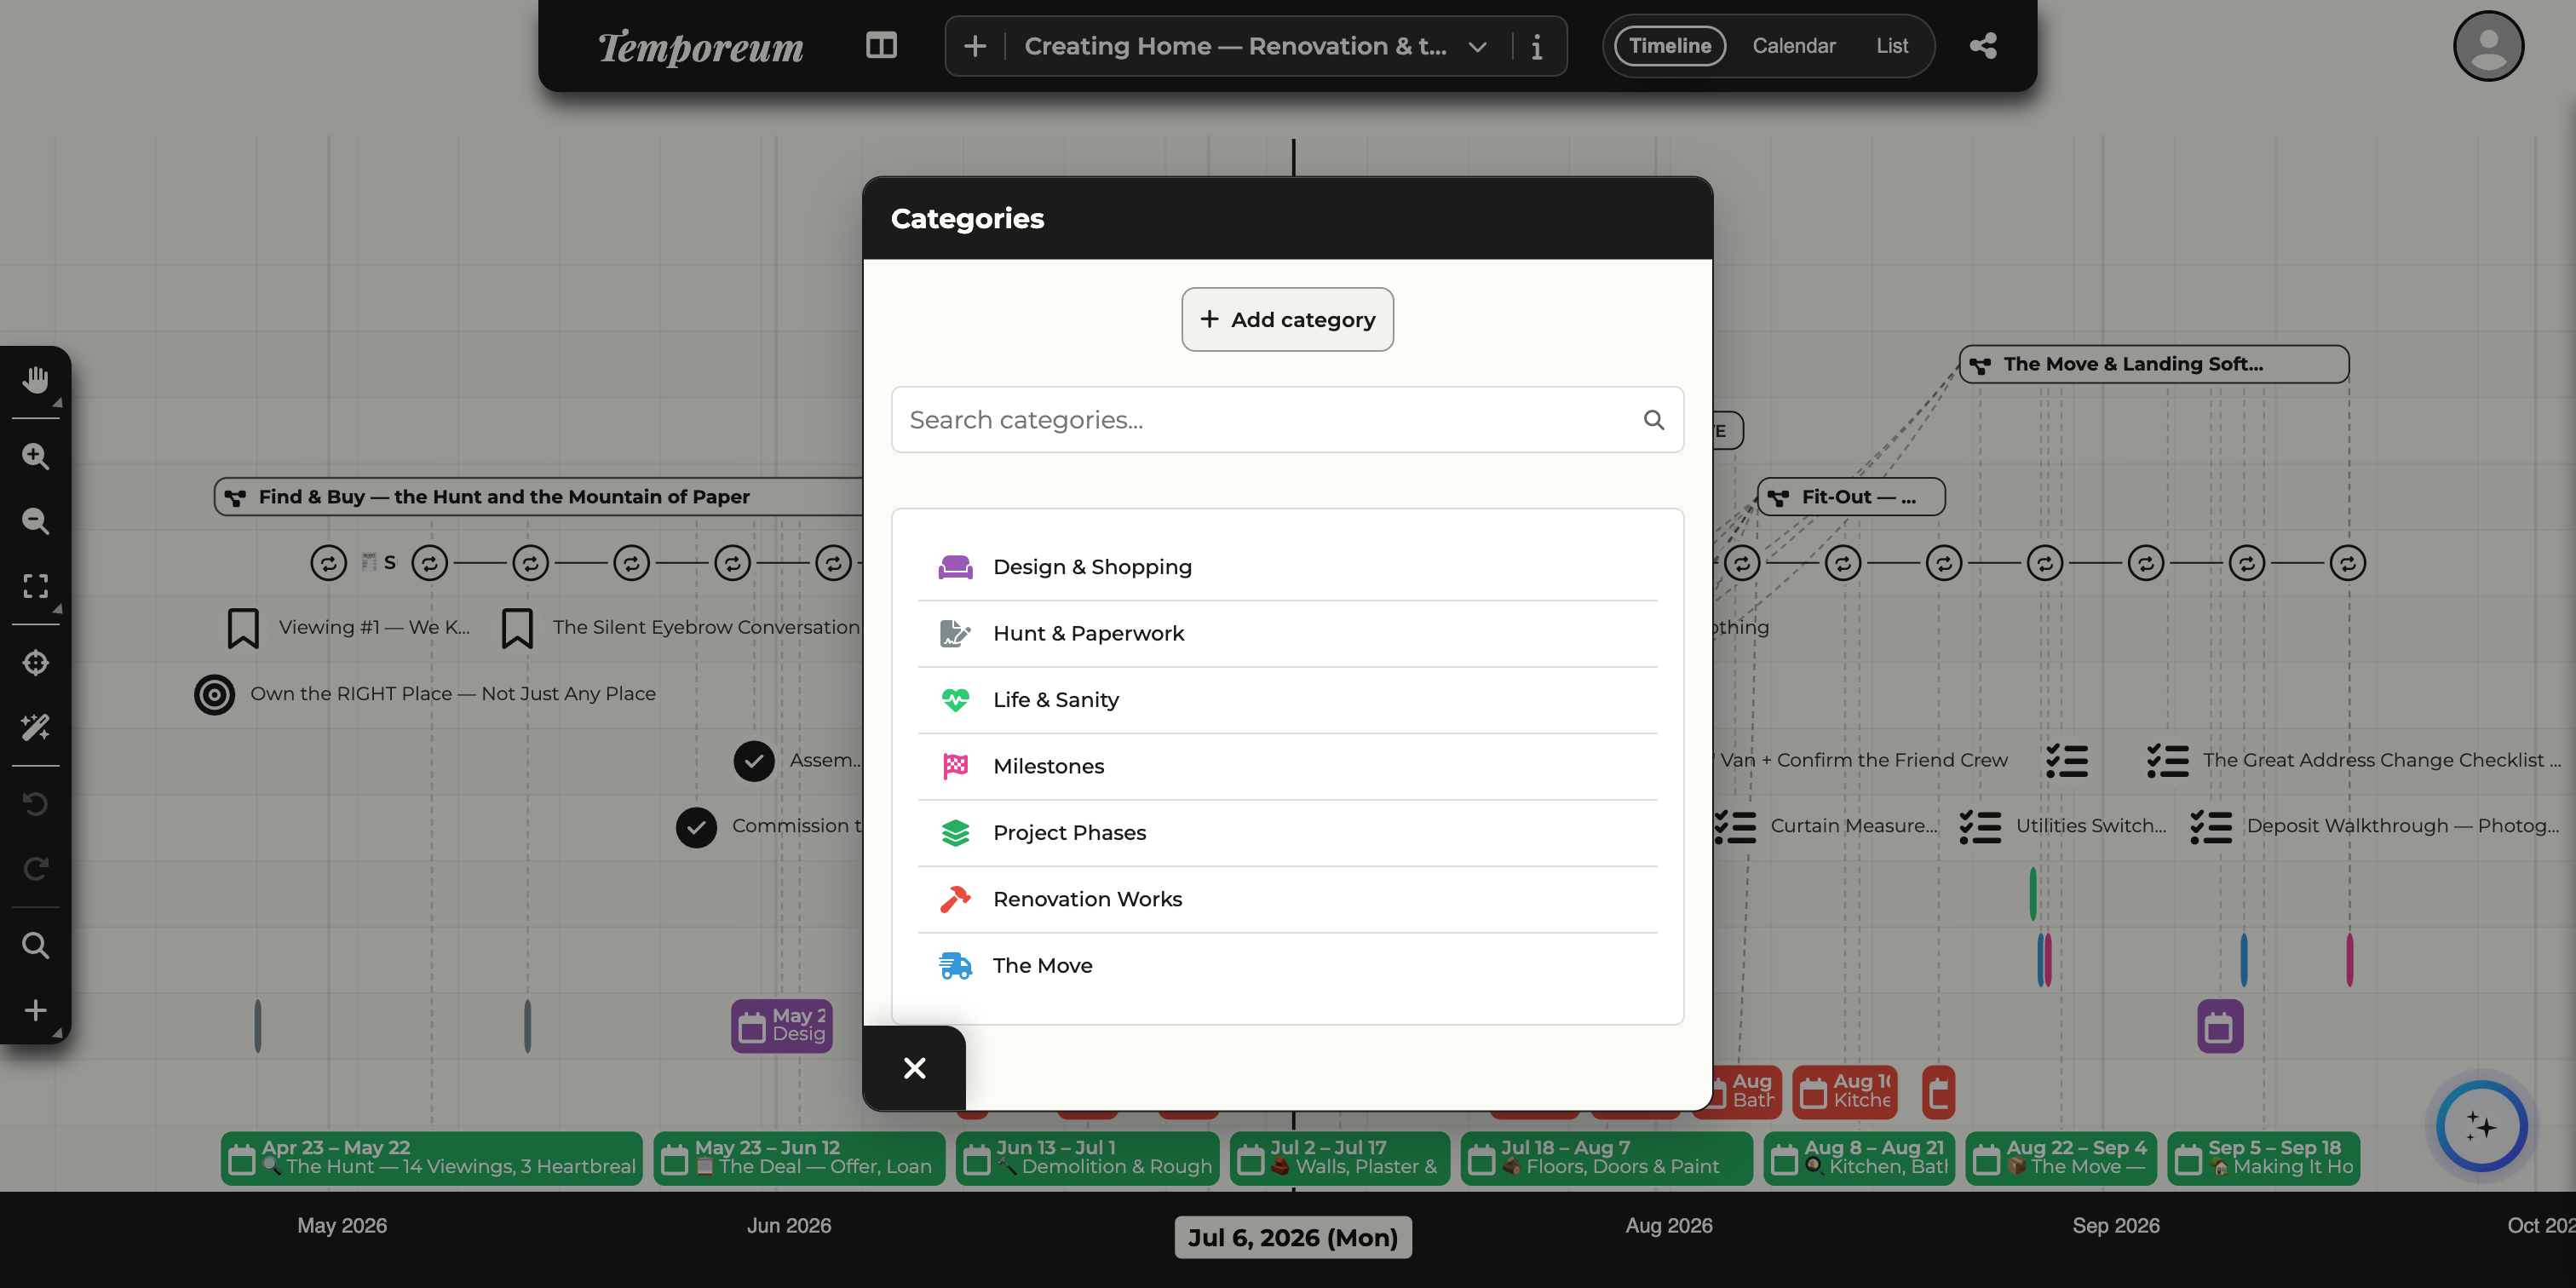This screenshot has width=2576, height=1288.
Task: Select the hand pan tool
Action: [x=36, y=380]
